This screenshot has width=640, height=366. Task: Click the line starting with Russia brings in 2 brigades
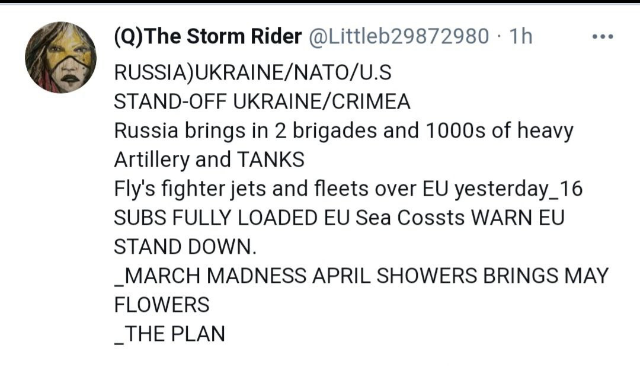click(344, 131)
